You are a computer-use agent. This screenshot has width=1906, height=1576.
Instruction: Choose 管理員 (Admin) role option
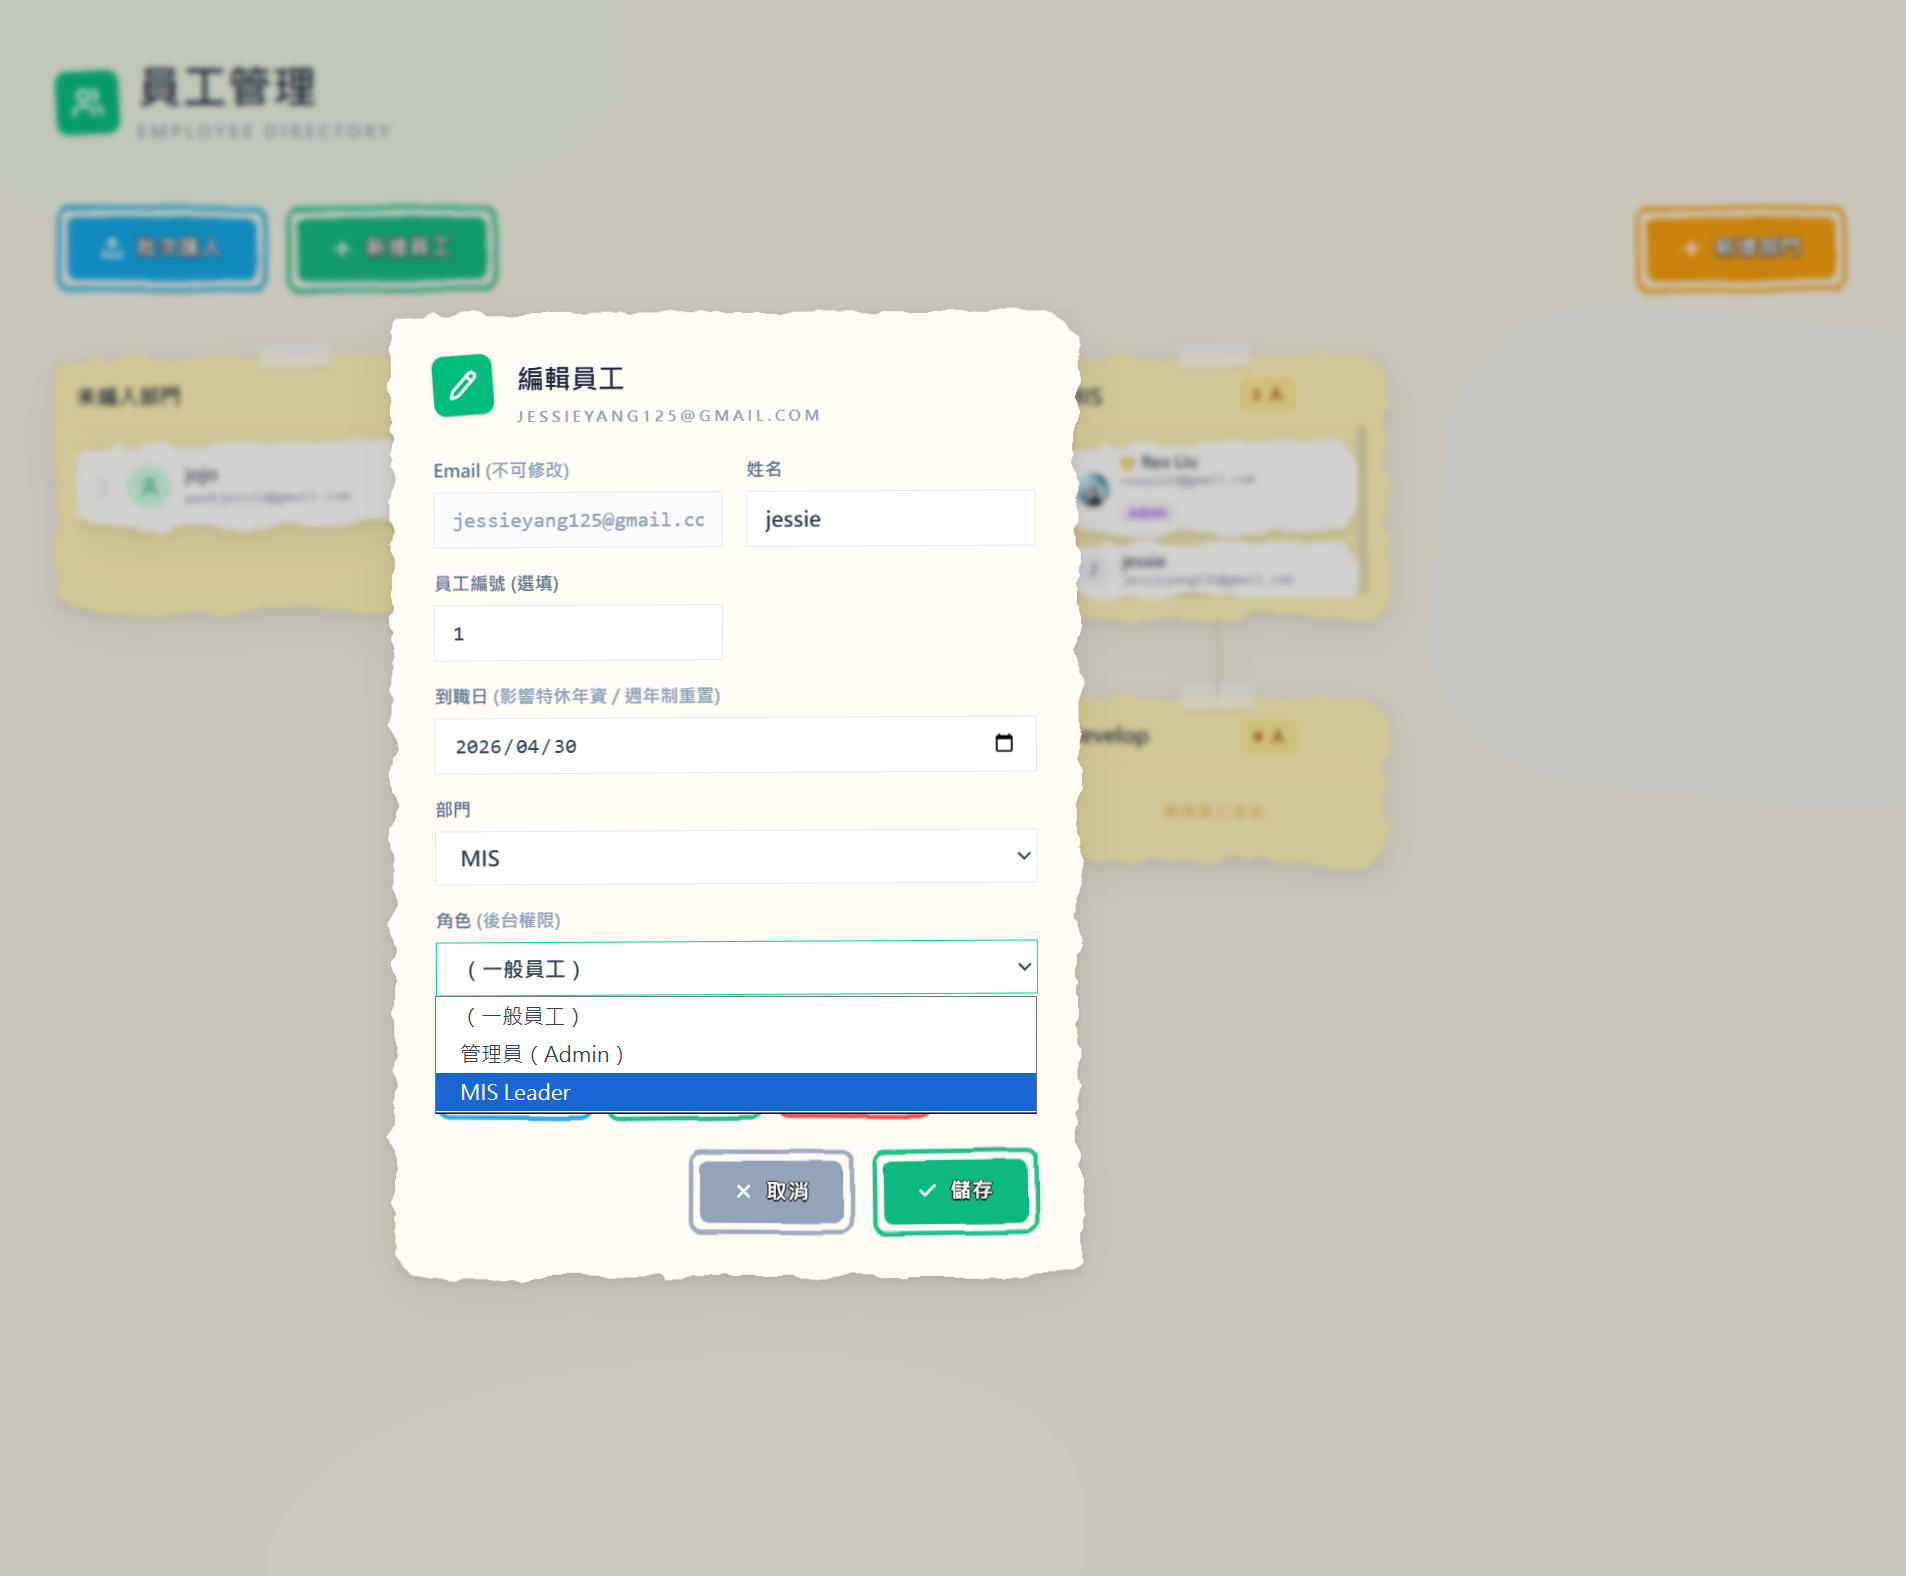coord(736,1054)
